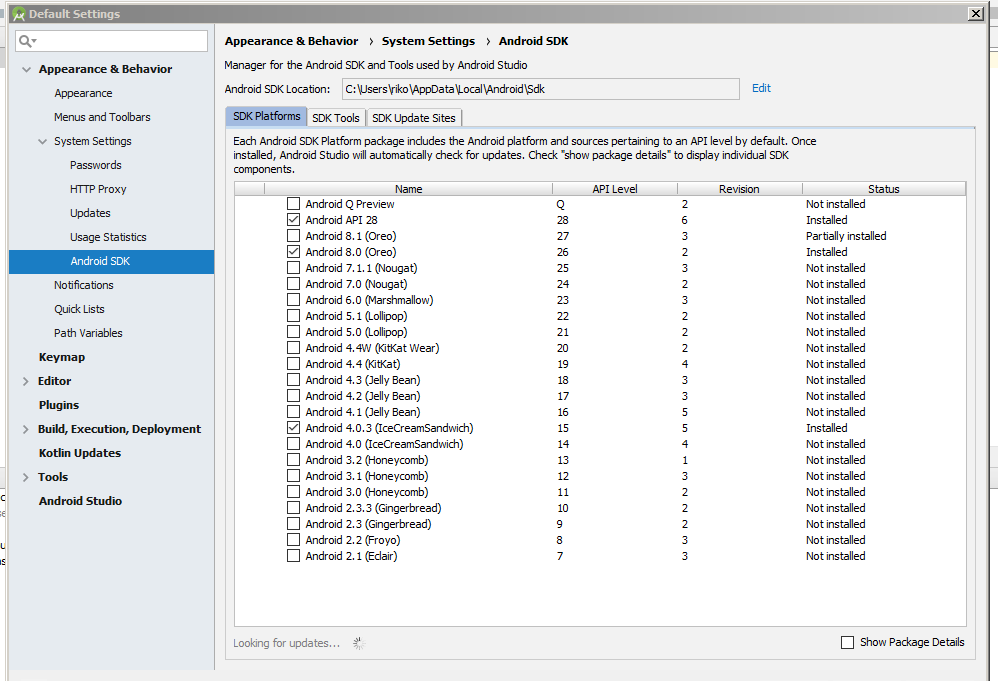
Task: Uncheck the Android API 28 checkbox
Action: [293, 220]
